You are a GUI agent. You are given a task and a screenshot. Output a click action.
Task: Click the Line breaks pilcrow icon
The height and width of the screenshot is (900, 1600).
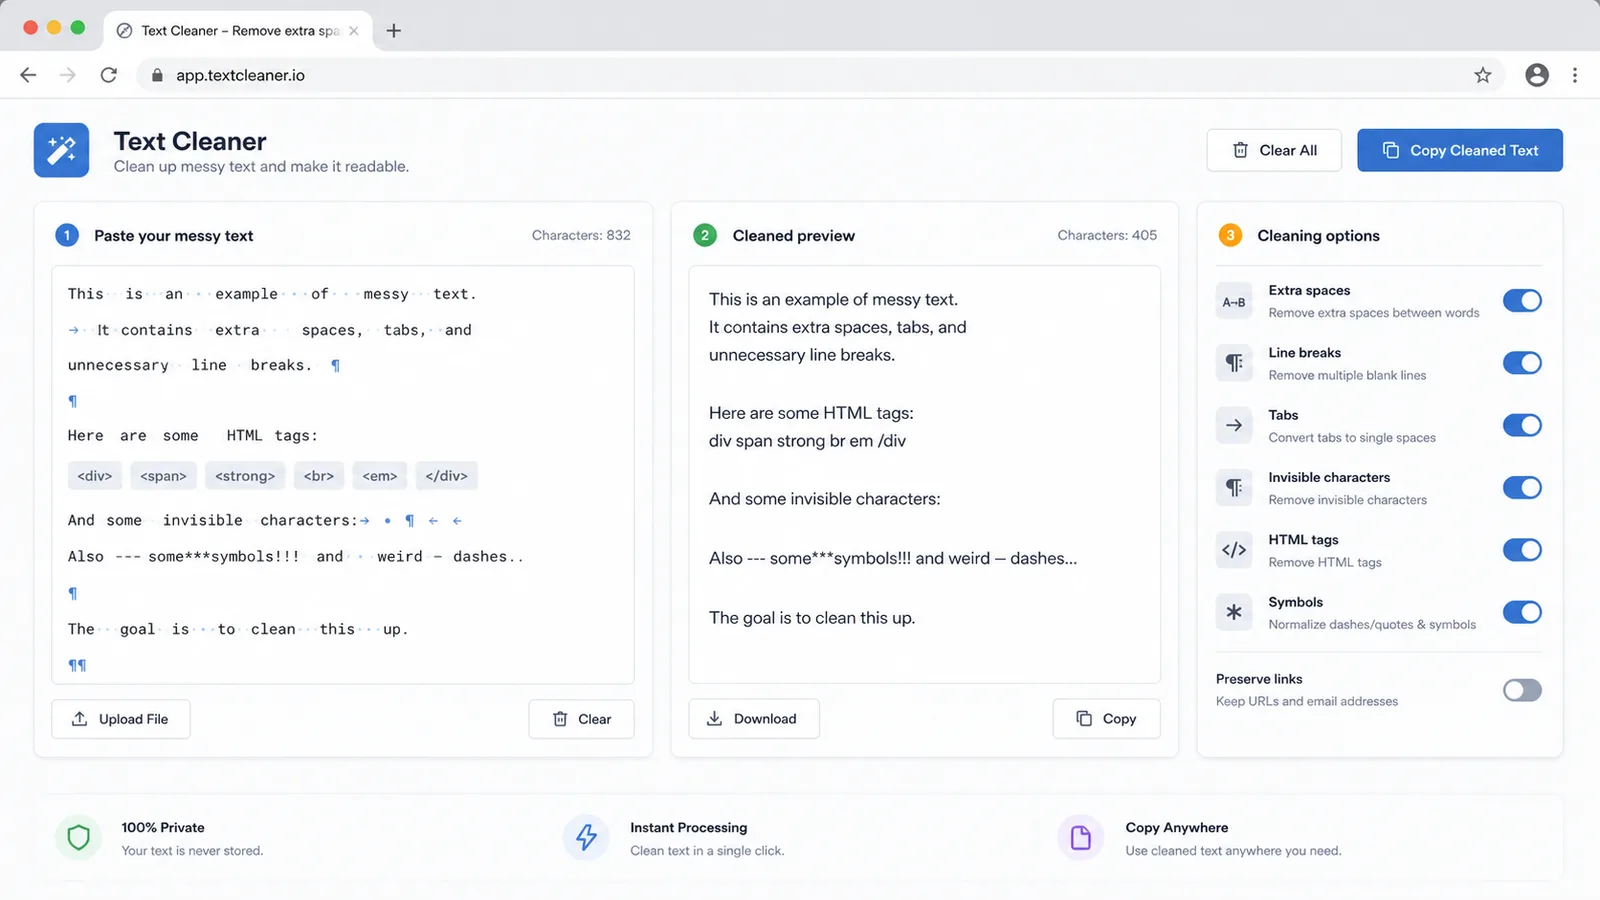click(x=1234, y=363)
